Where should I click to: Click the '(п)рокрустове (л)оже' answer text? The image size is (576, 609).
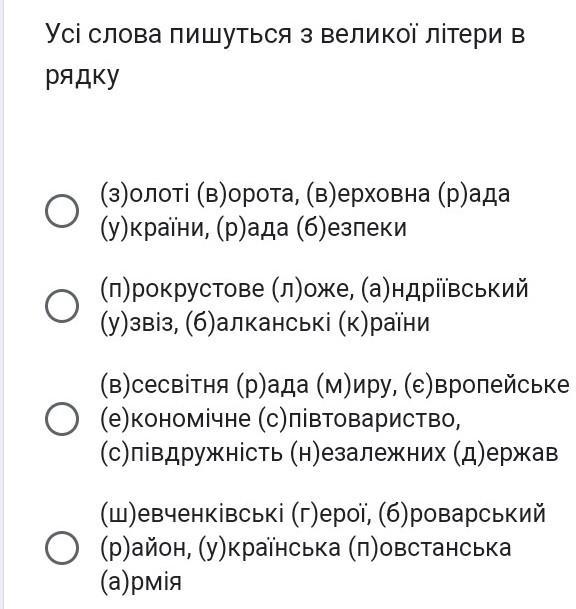click(227, 289)
